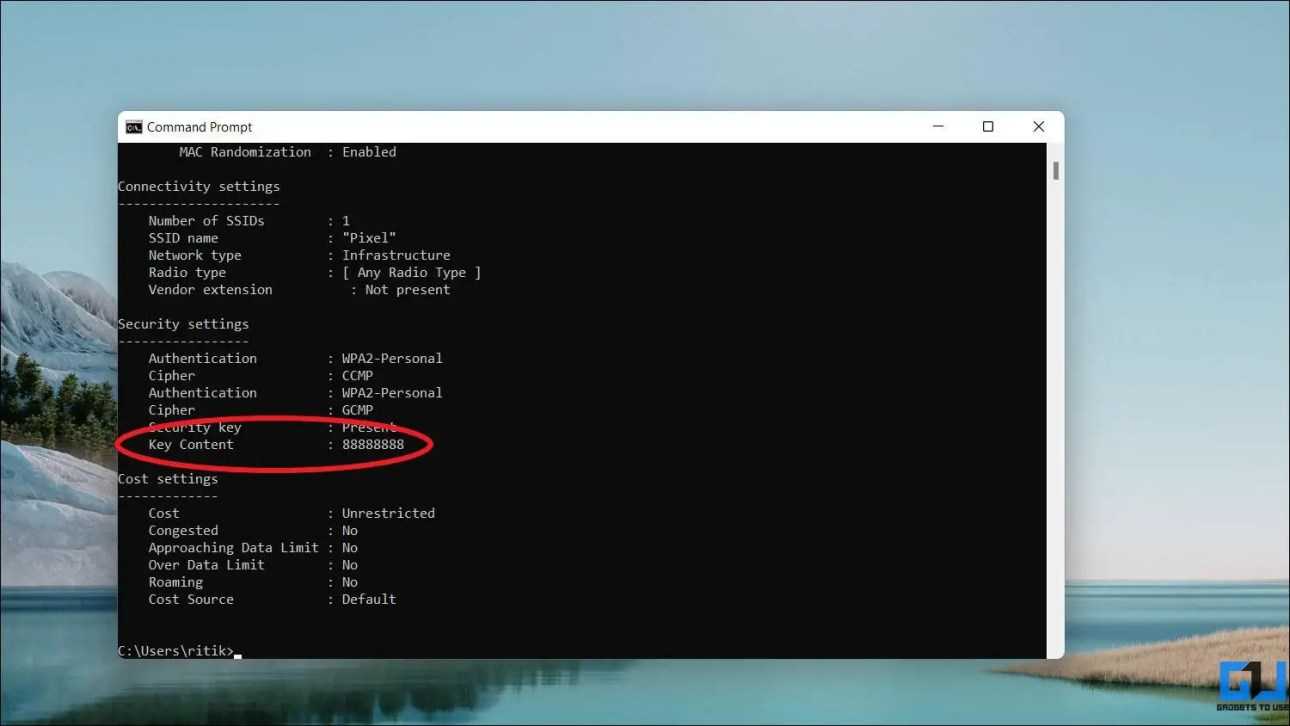The height and width of the screenshot is (726, 1290).
Task: Click the Cost settings heading
Action: tap(168, 479)
